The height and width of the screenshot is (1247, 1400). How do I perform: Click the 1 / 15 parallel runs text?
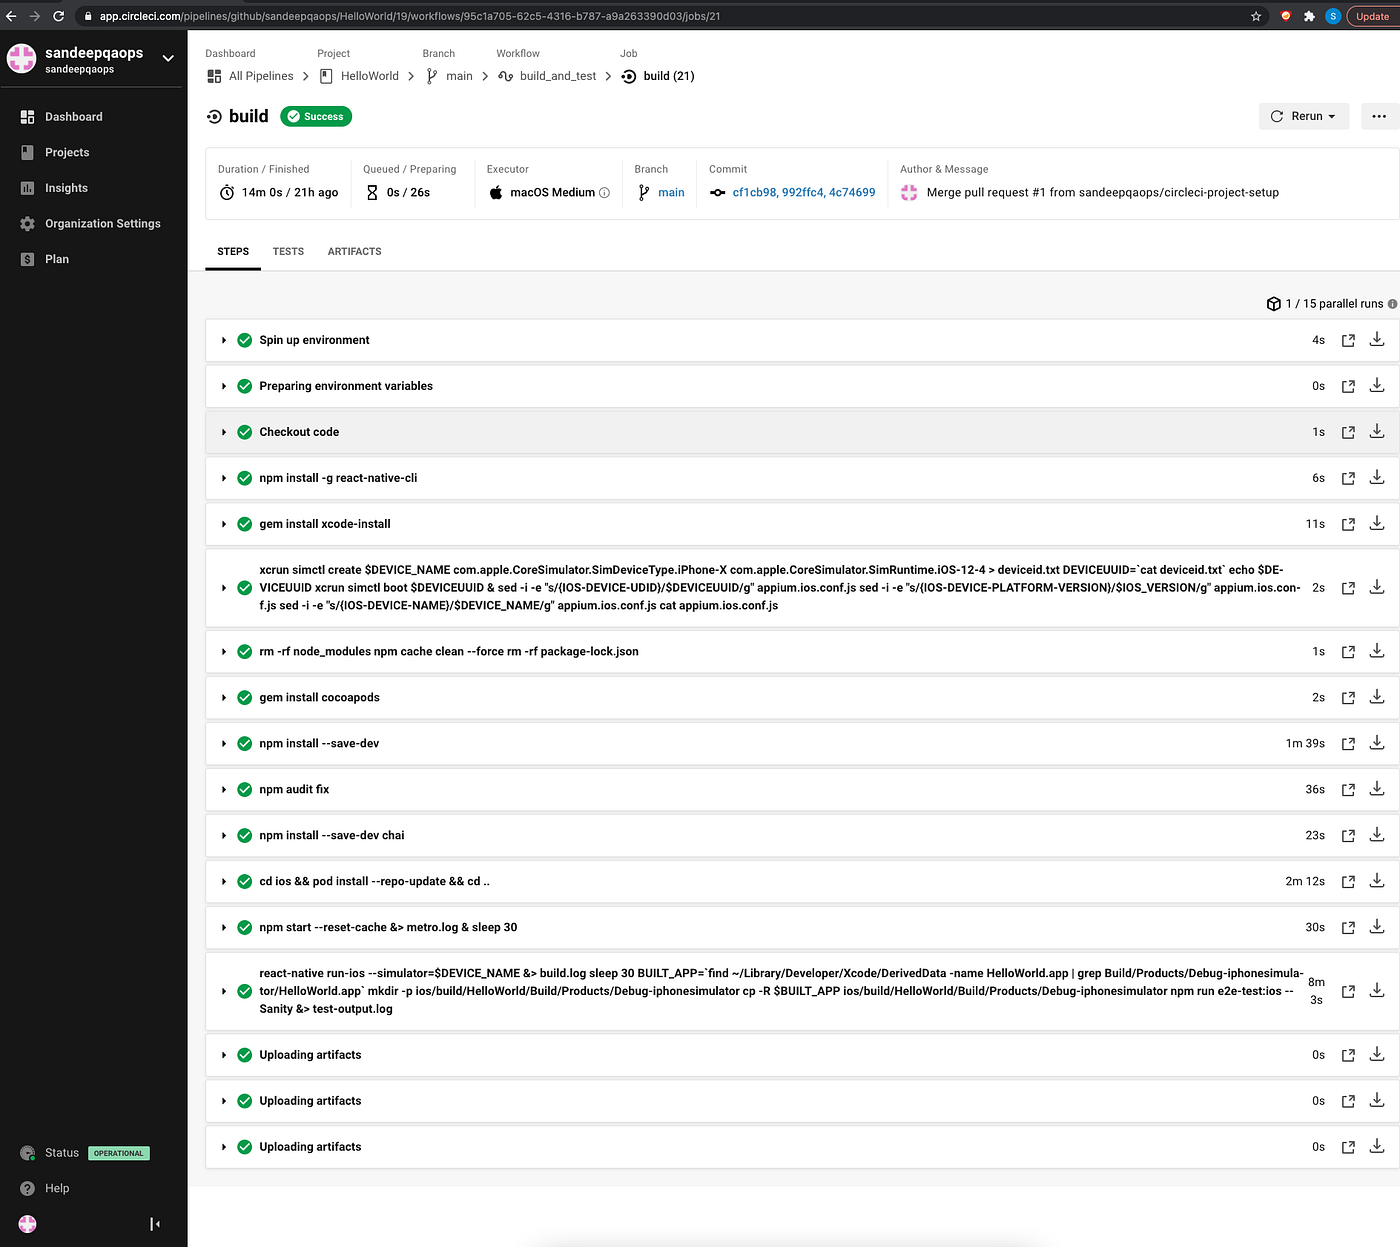pos(1334,304)
